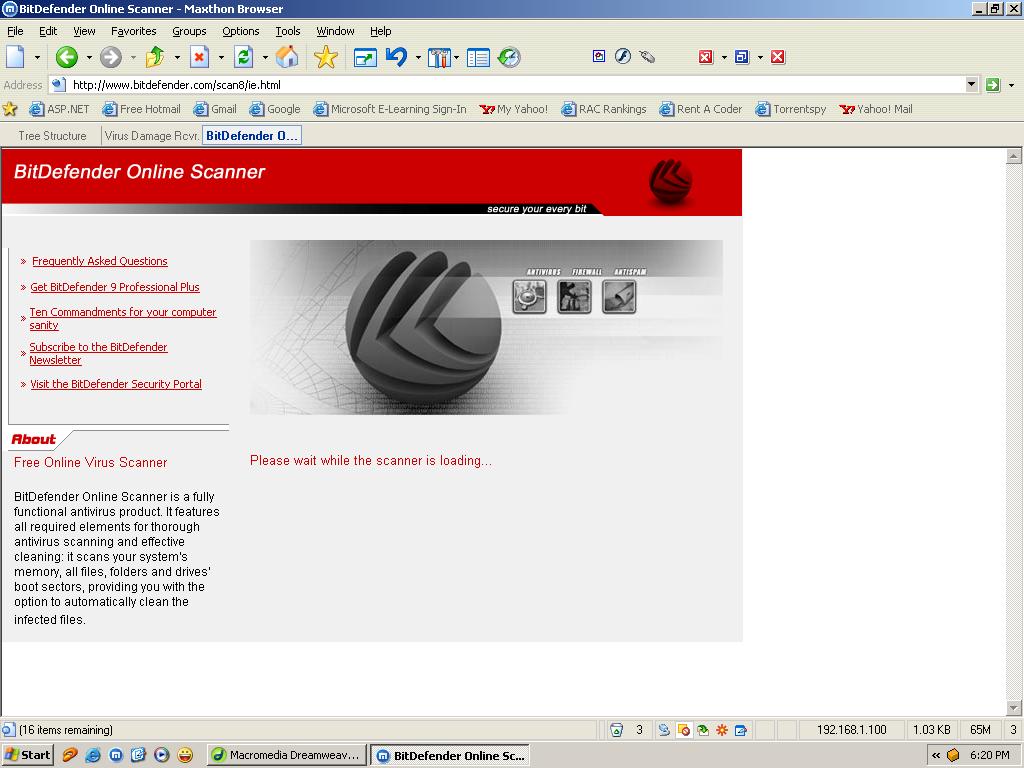Open Visit the BitDefender Security Portal link
Viewport: 1024px width, 768px height.
pos(116,384)
